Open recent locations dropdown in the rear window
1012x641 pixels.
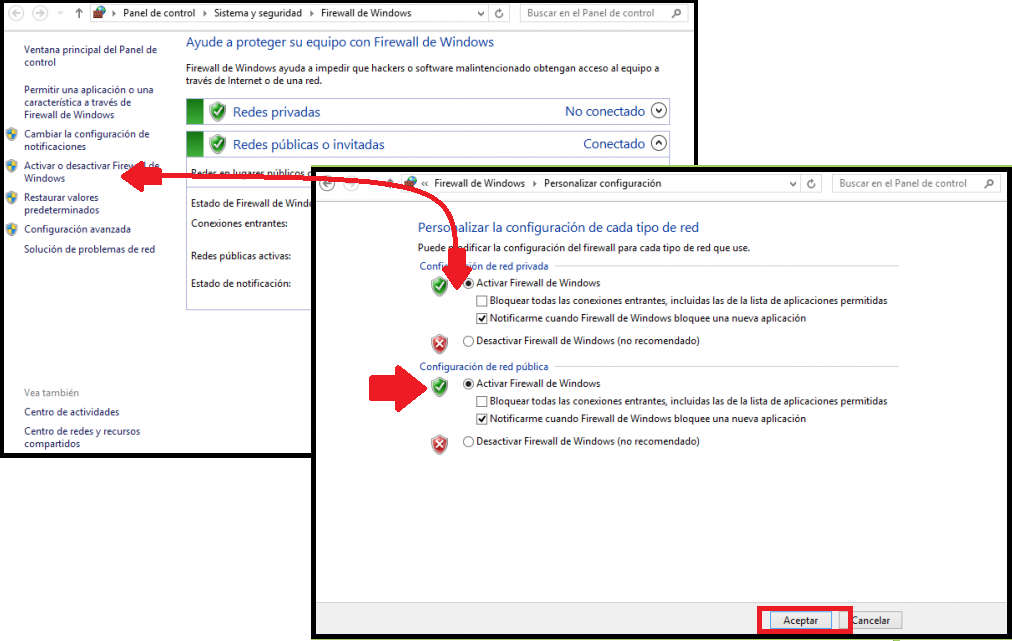pos(60,13)
